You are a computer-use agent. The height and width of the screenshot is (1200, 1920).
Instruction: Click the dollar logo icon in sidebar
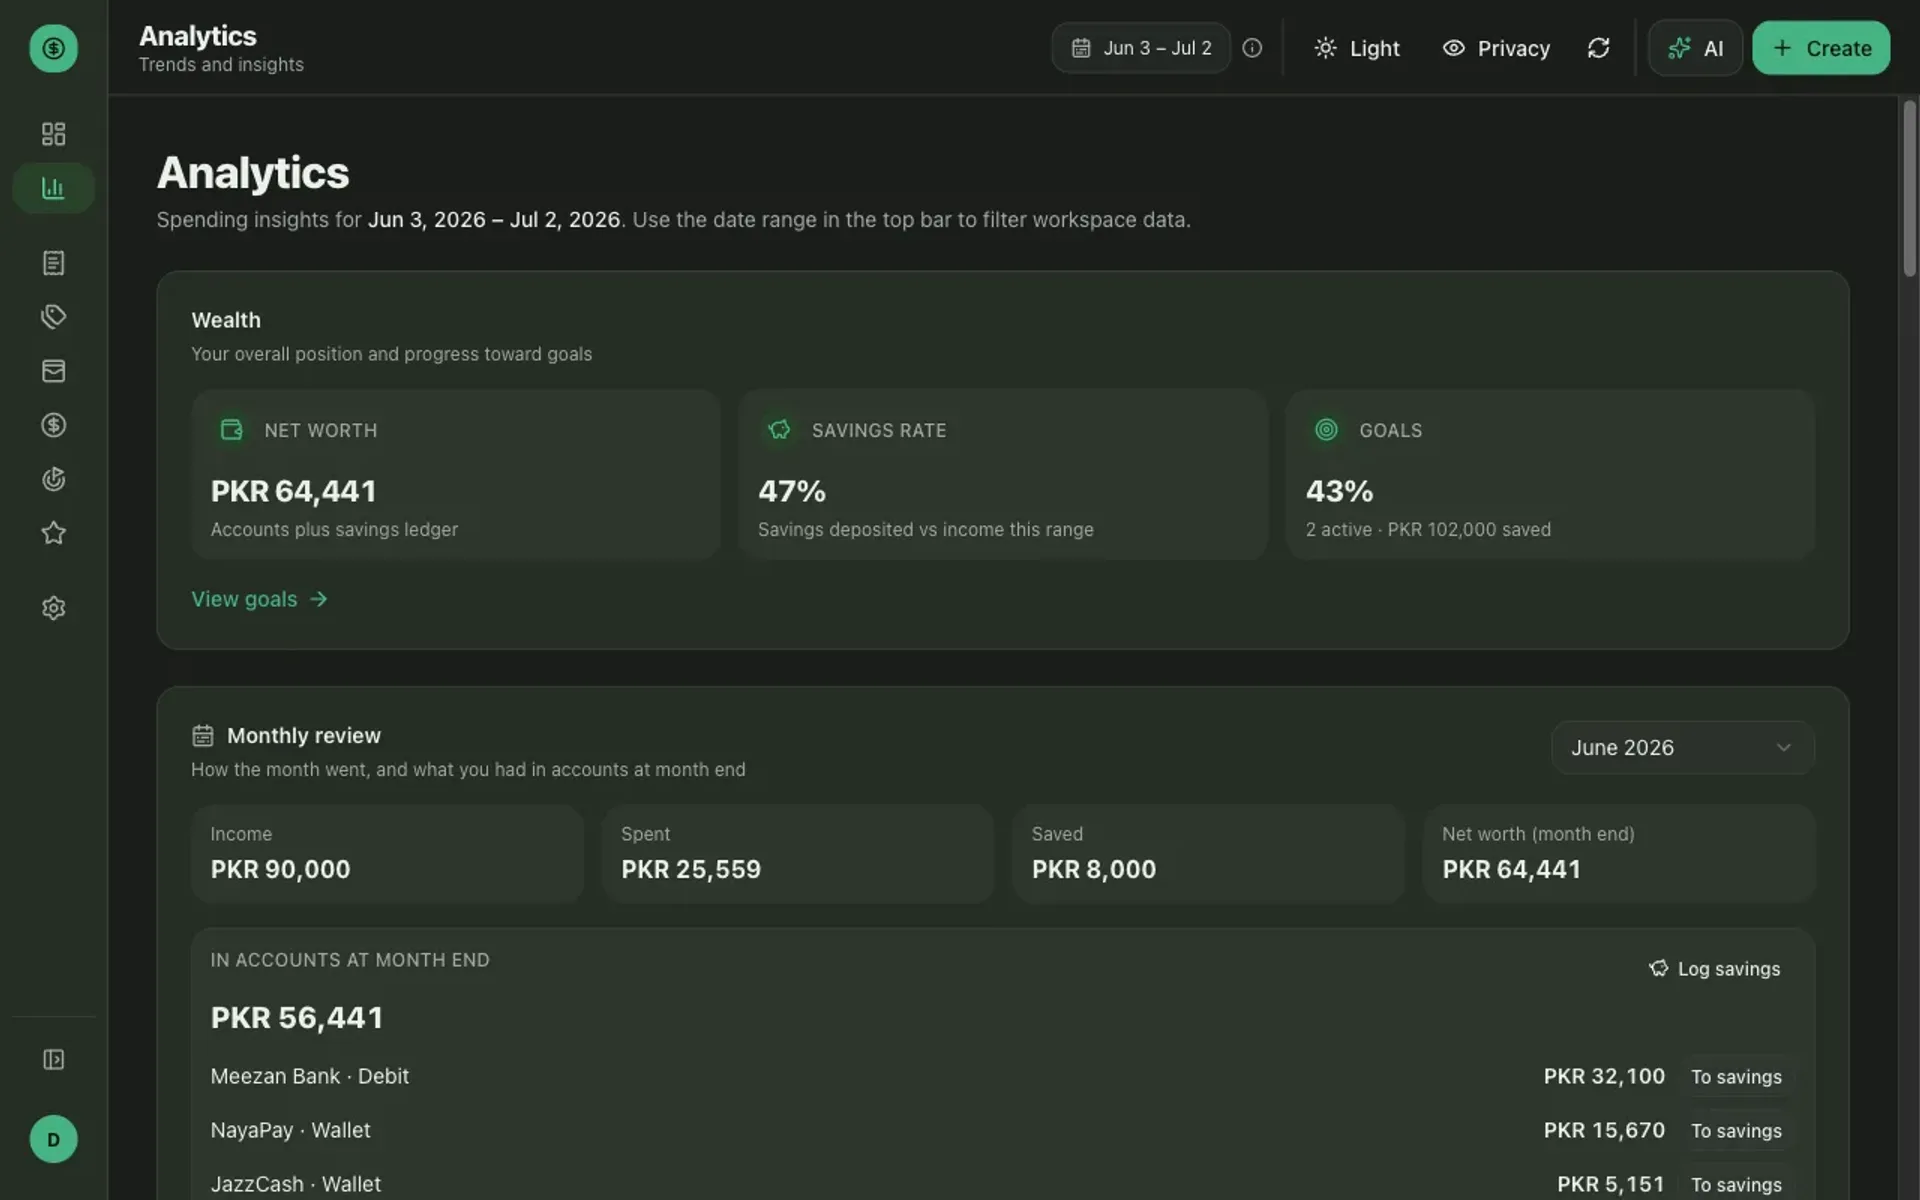[53, 48]
